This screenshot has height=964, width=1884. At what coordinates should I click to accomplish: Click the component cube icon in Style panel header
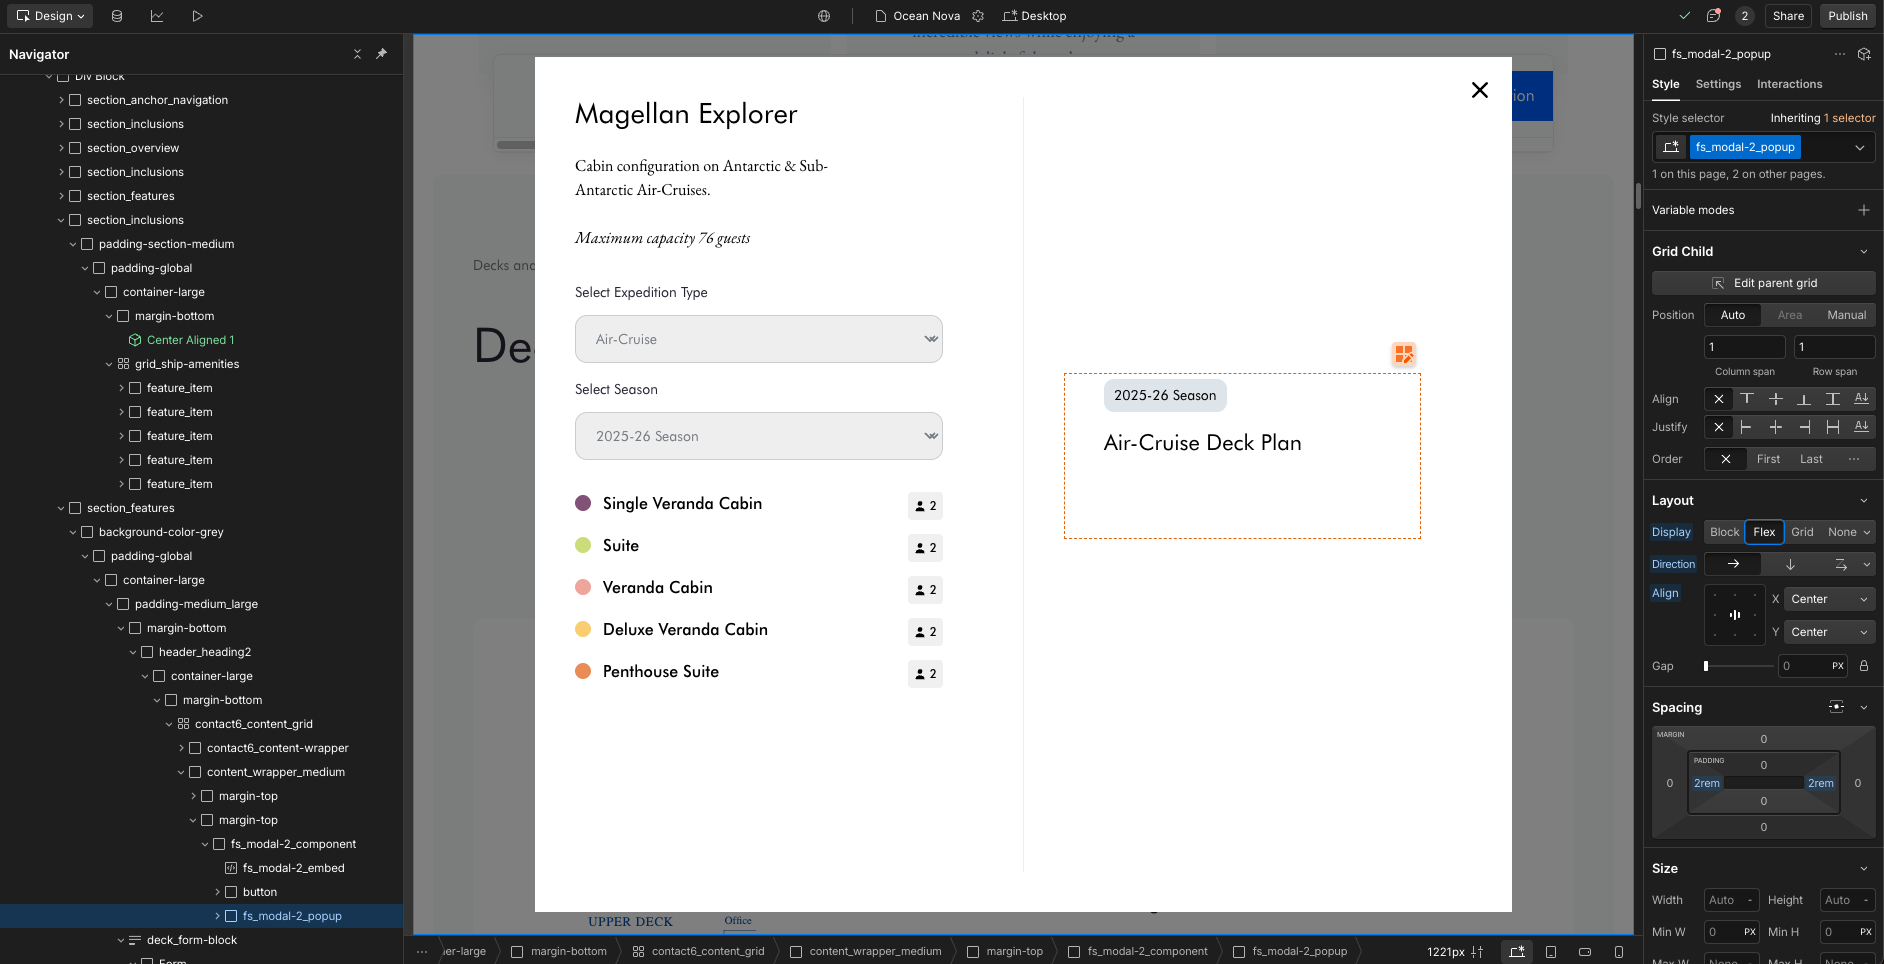click(1864, 54)
